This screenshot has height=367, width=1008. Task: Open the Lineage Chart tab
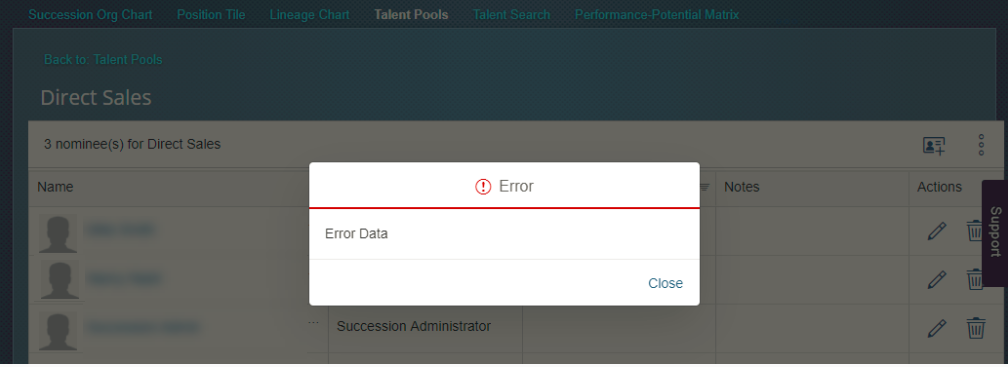(x=309, y=14)
